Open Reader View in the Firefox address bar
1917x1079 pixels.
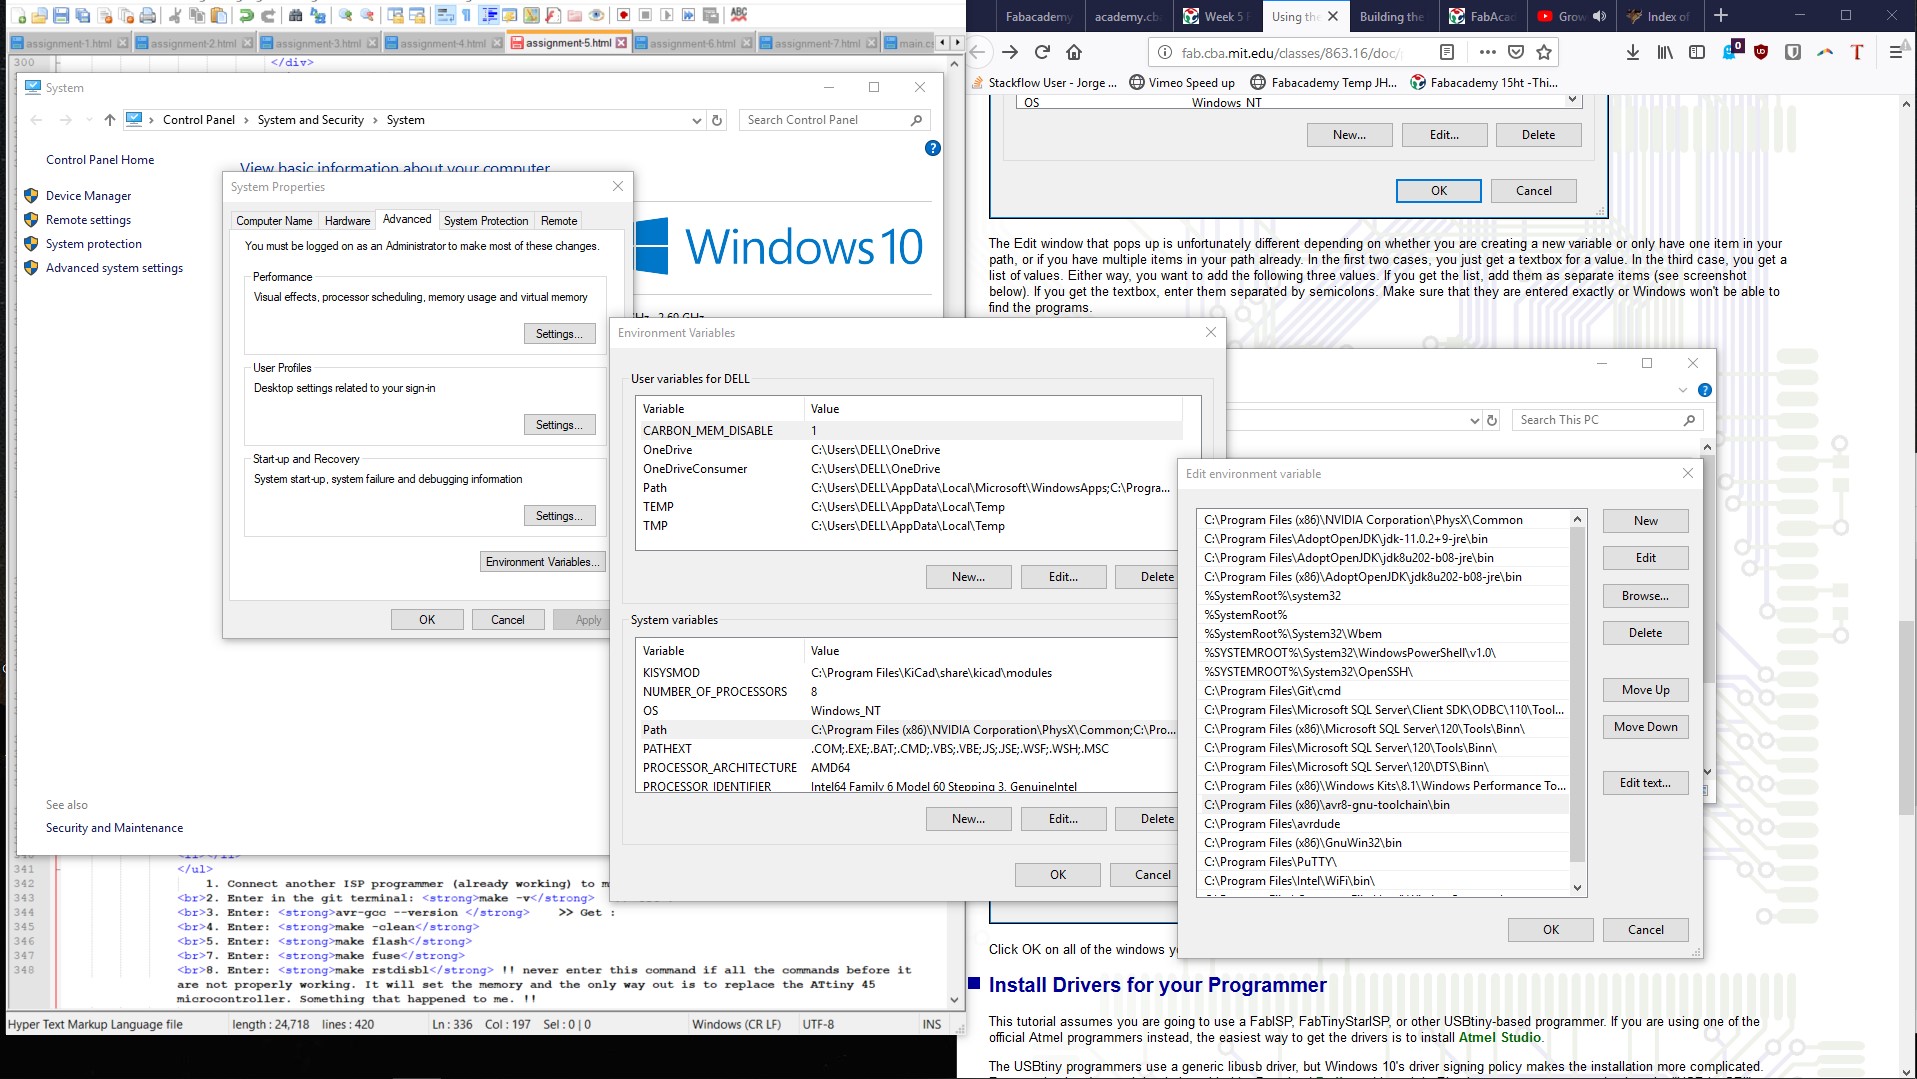1447,52
